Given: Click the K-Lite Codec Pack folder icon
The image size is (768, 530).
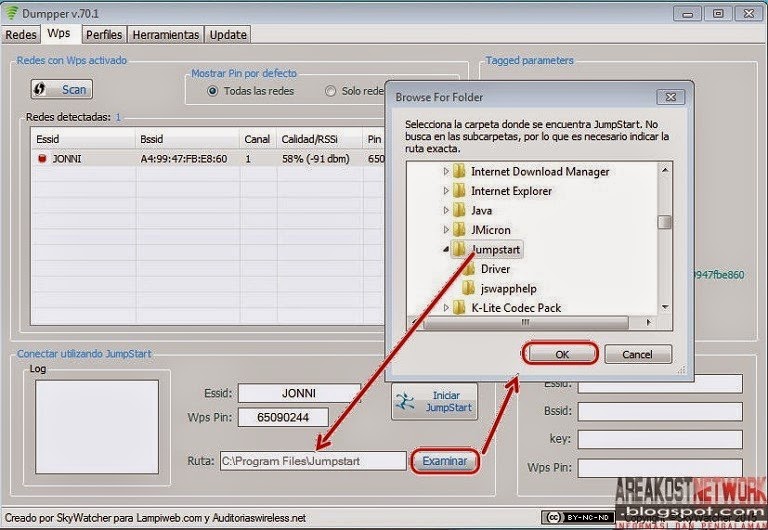Looking at the screenshot, I should coord(459,308).
